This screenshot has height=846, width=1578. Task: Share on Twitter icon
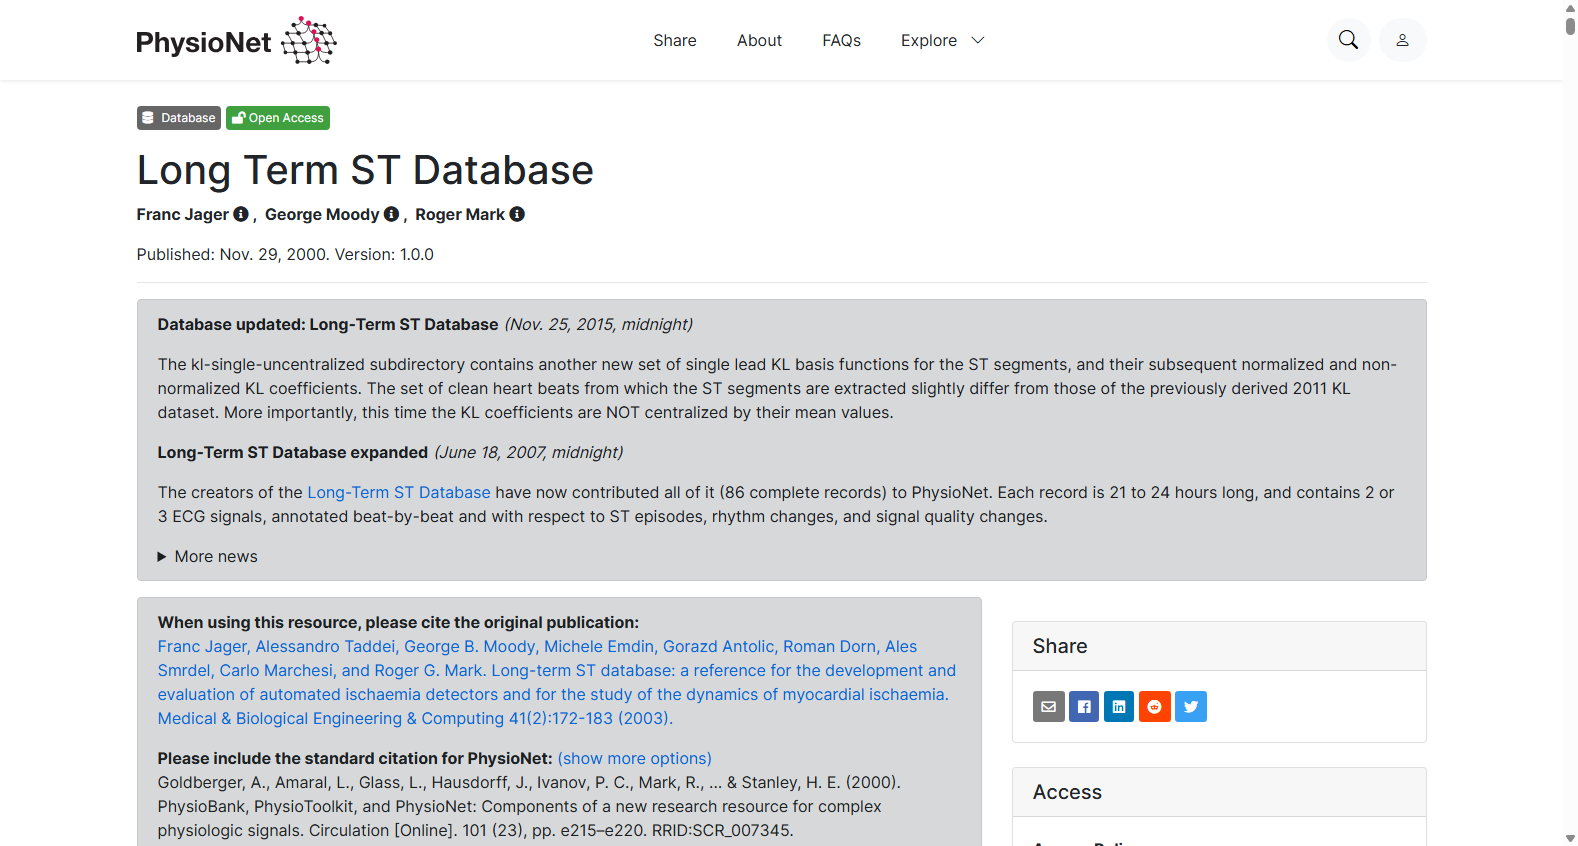[1191, 707]
